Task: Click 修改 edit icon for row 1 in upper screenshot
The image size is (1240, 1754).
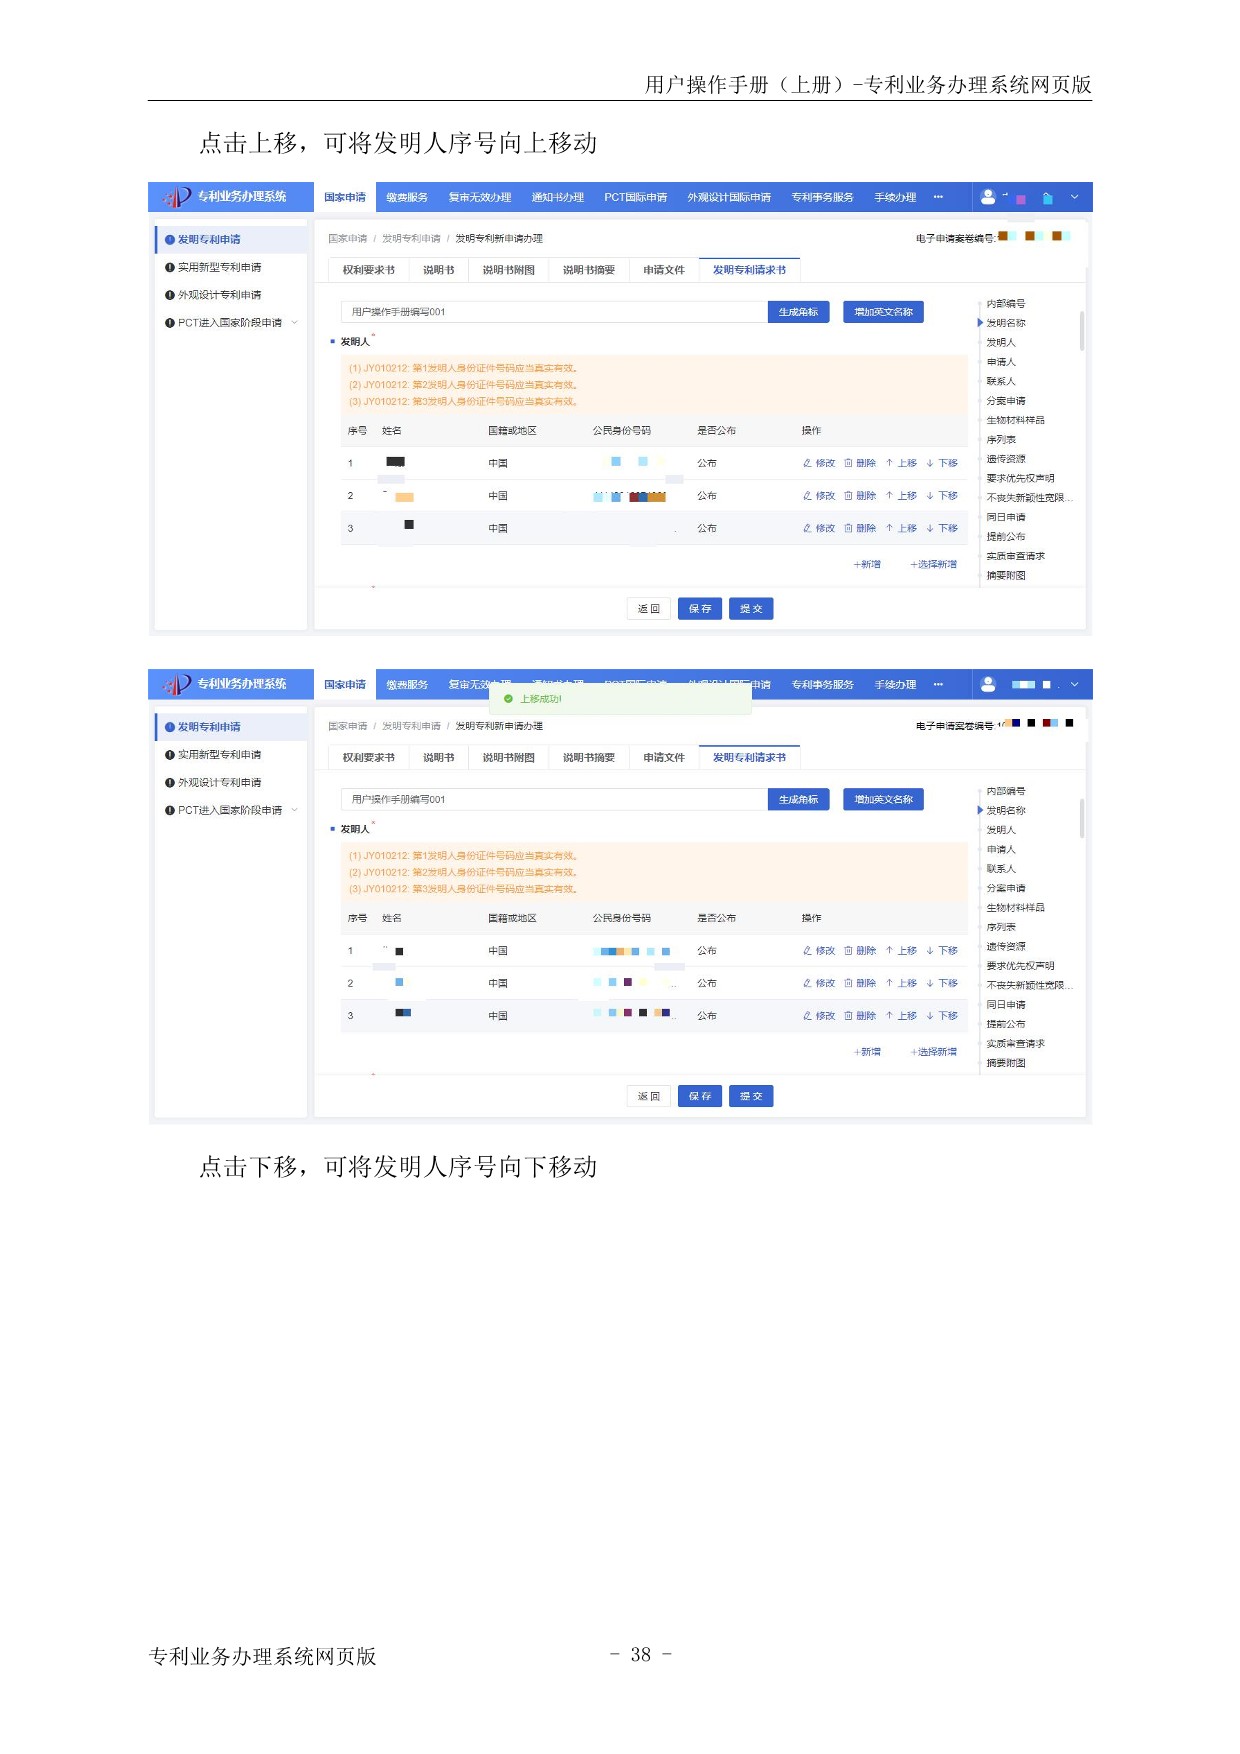Action: click(x=807, y=463)
